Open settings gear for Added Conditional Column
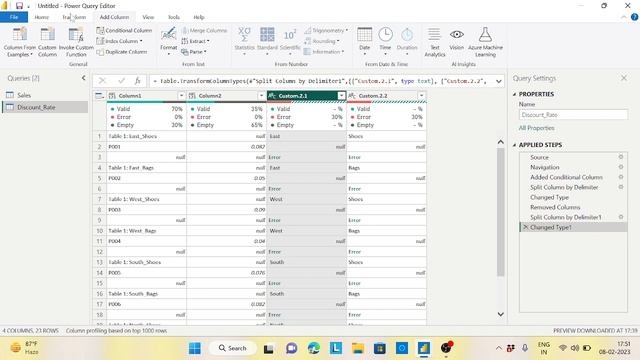The height and width of the screenshot is (360, 640). coord(621,177)
